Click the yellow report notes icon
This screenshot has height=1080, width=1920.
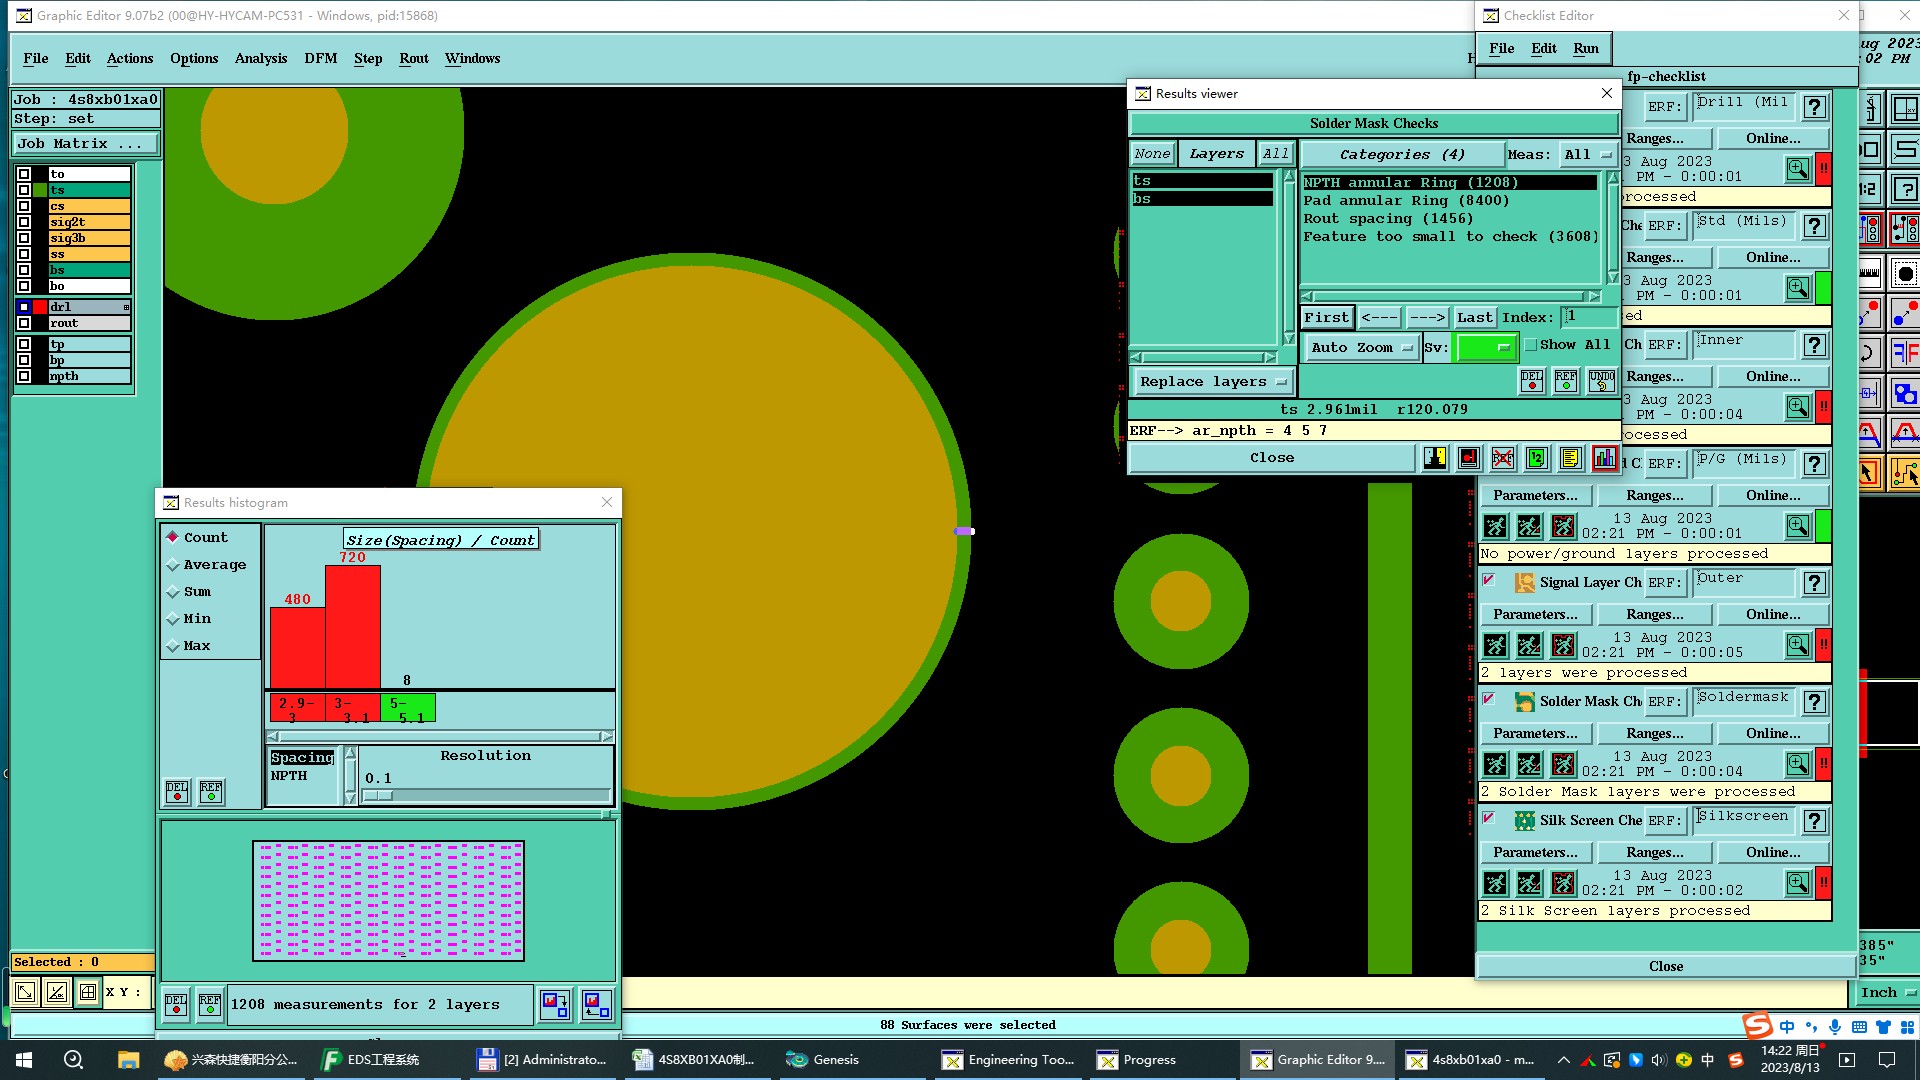coord(1570,458)
